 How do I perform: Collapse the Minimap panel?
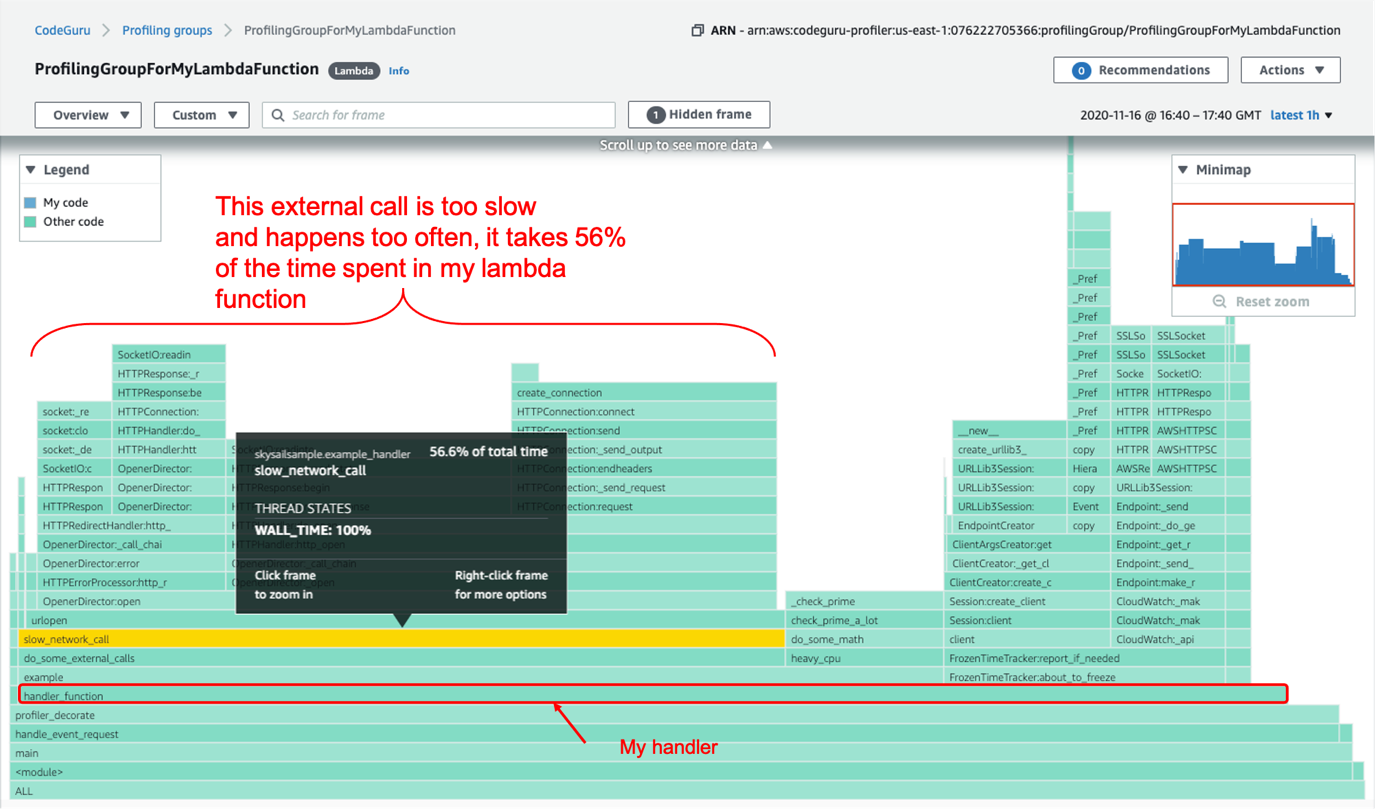pyautogui.click(x=1185, y=168)
